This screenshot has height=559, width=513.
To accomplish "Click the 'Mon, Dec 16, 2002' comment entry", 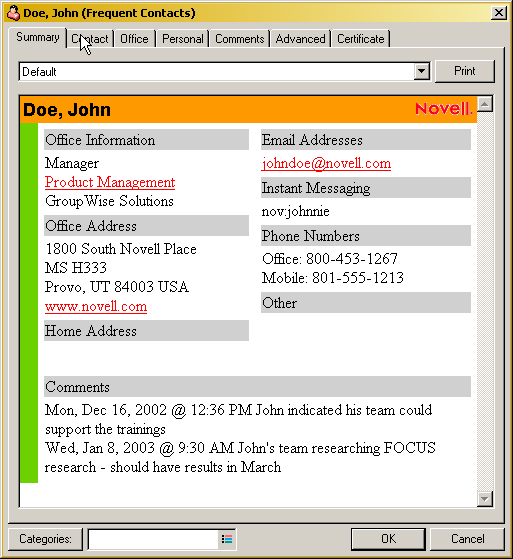I will point(238,420).
